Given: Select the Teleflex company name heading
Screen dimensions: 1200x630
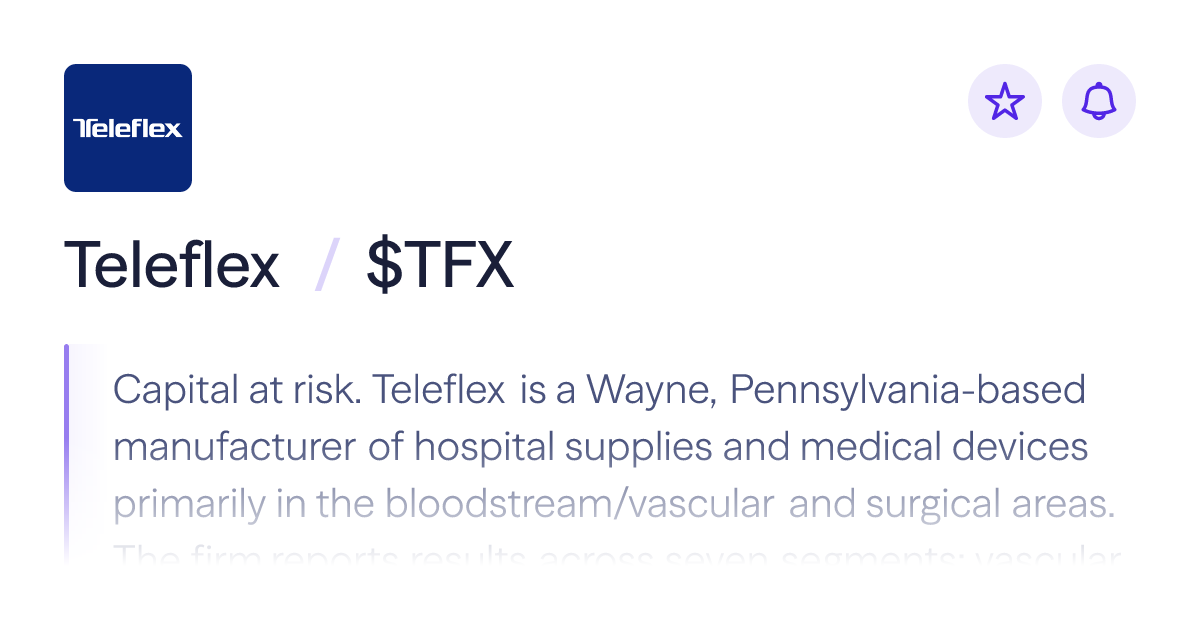Looking at the screenshot, I should point(171,263).
